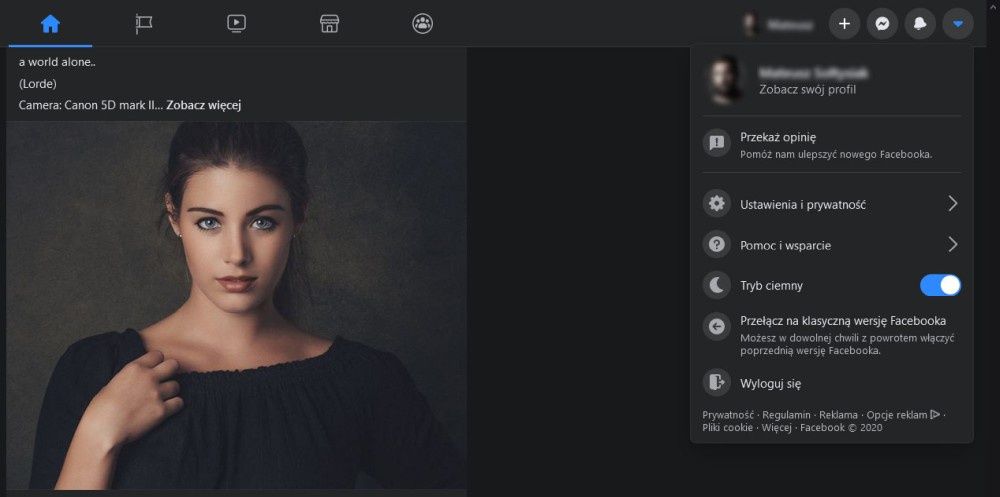Click the dark mode moon icon
The height and width of the screenshot is (497, 1000).
(717, 285)
